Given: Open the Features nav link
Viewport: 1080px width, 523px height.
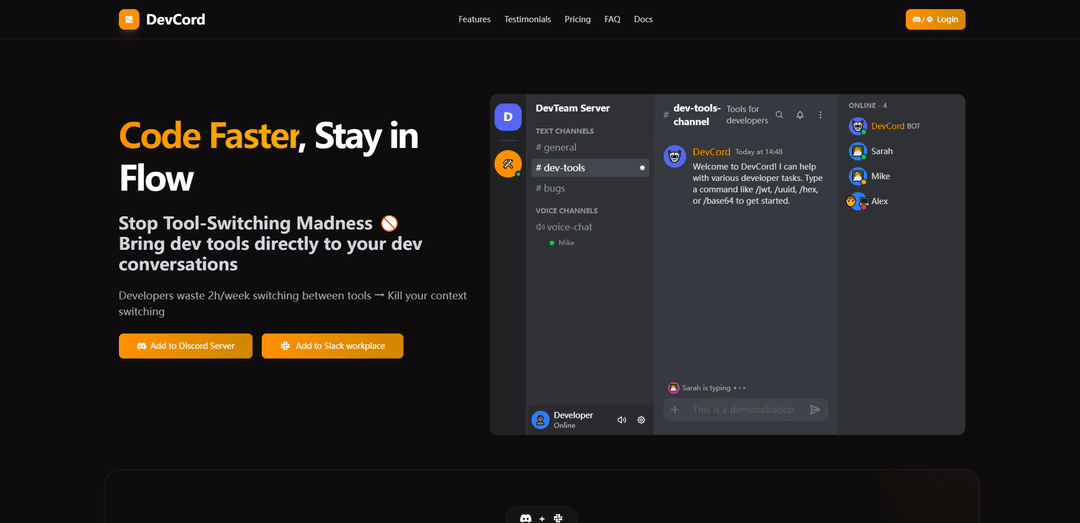Looking at the screenshot, I should [475, 19].
